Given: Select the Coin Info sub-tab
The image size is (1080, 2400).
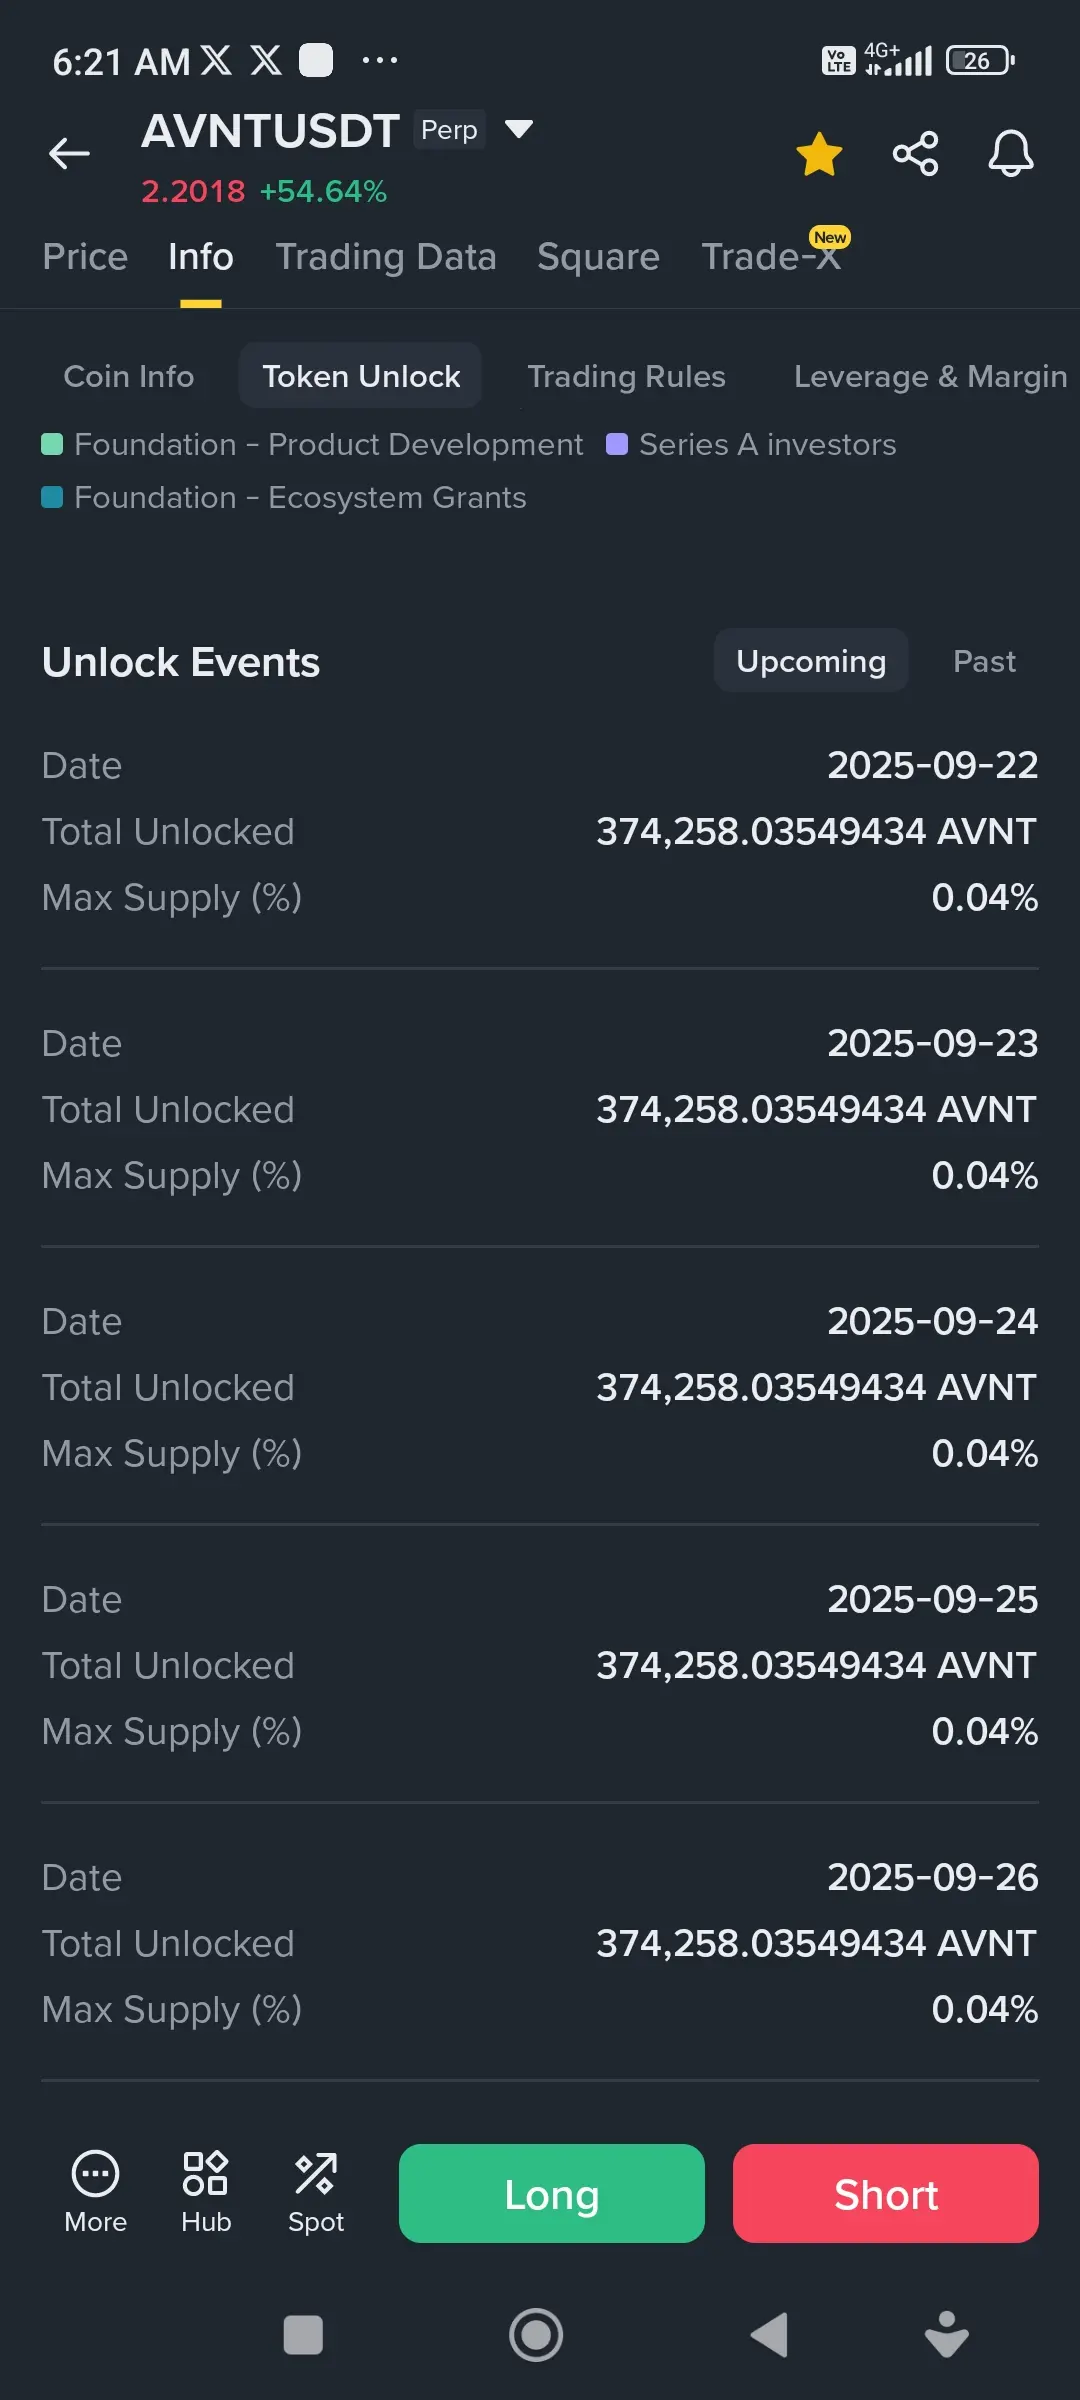Looking at the screenshot, I should coord(129,376).
